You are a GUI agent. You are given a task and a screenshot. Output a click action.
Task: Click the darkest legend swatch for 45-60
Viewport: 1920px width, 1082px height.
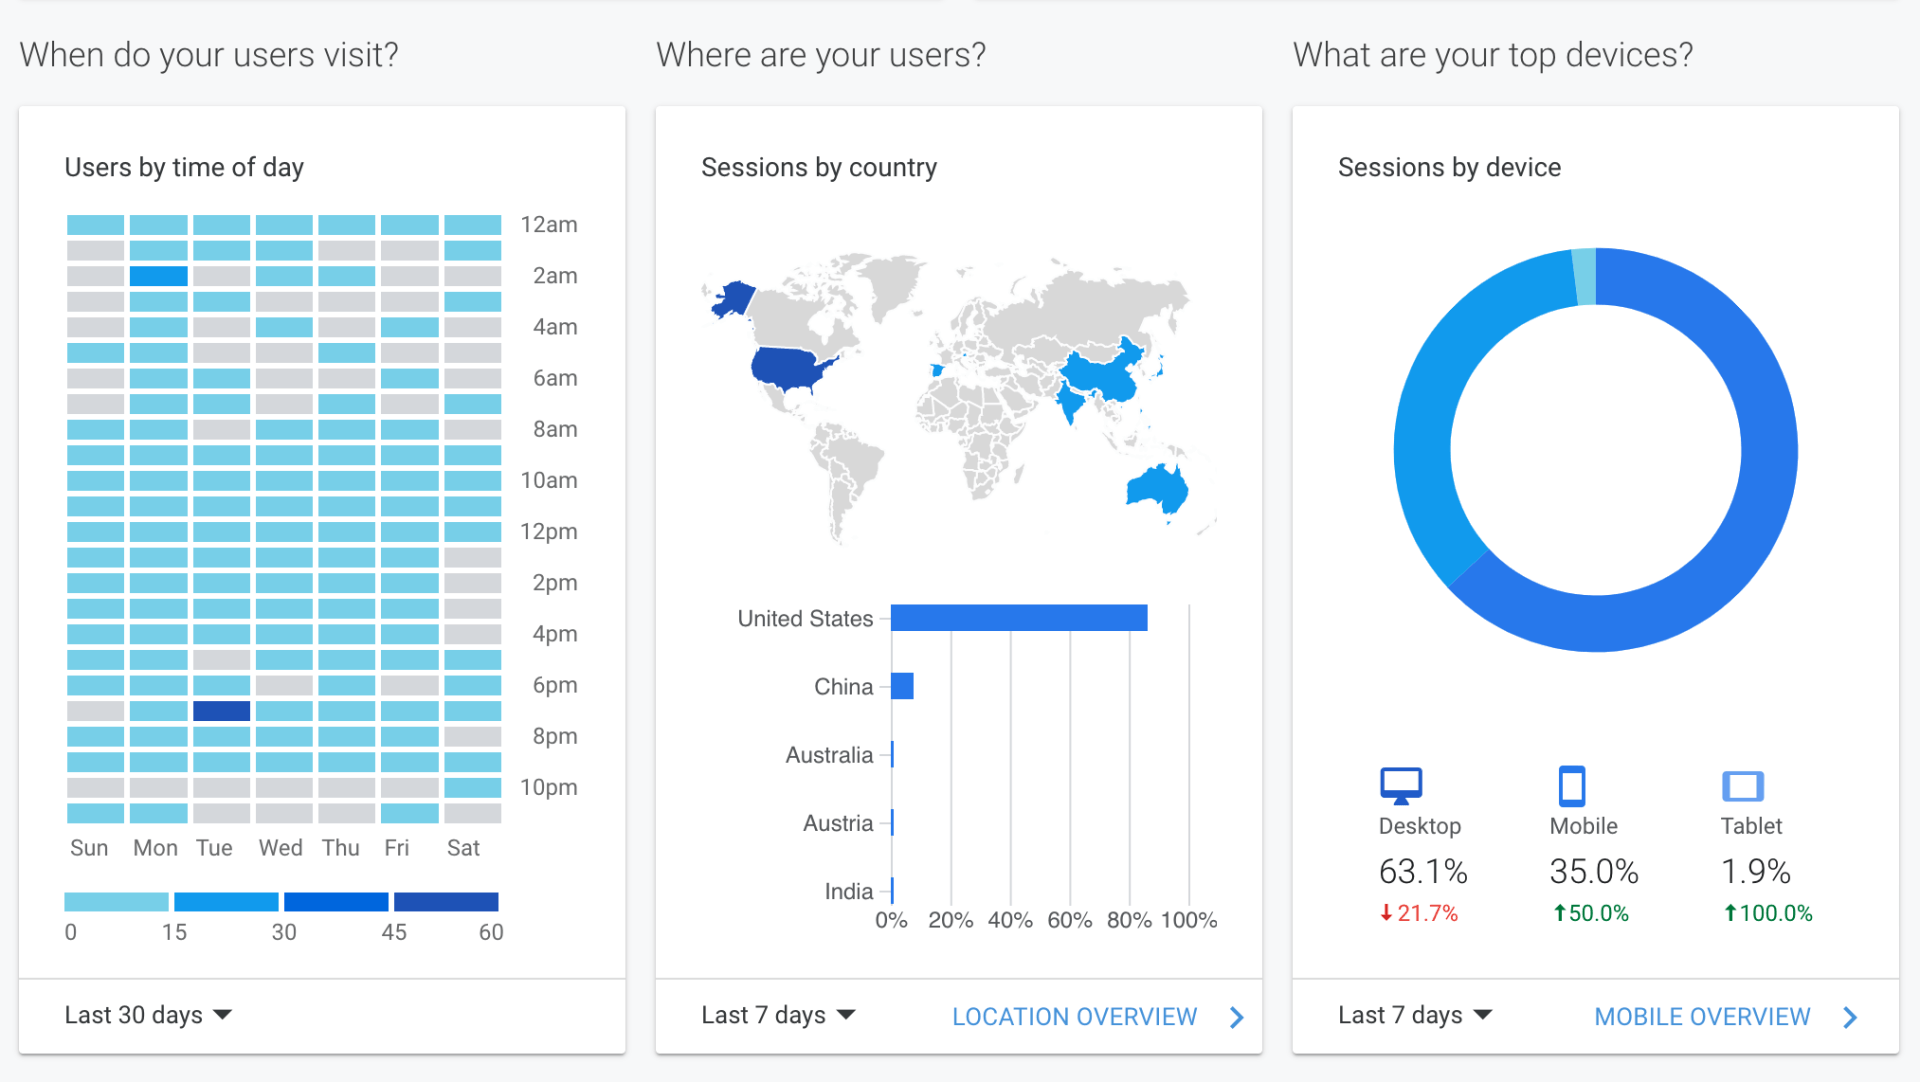pos(446,902)
